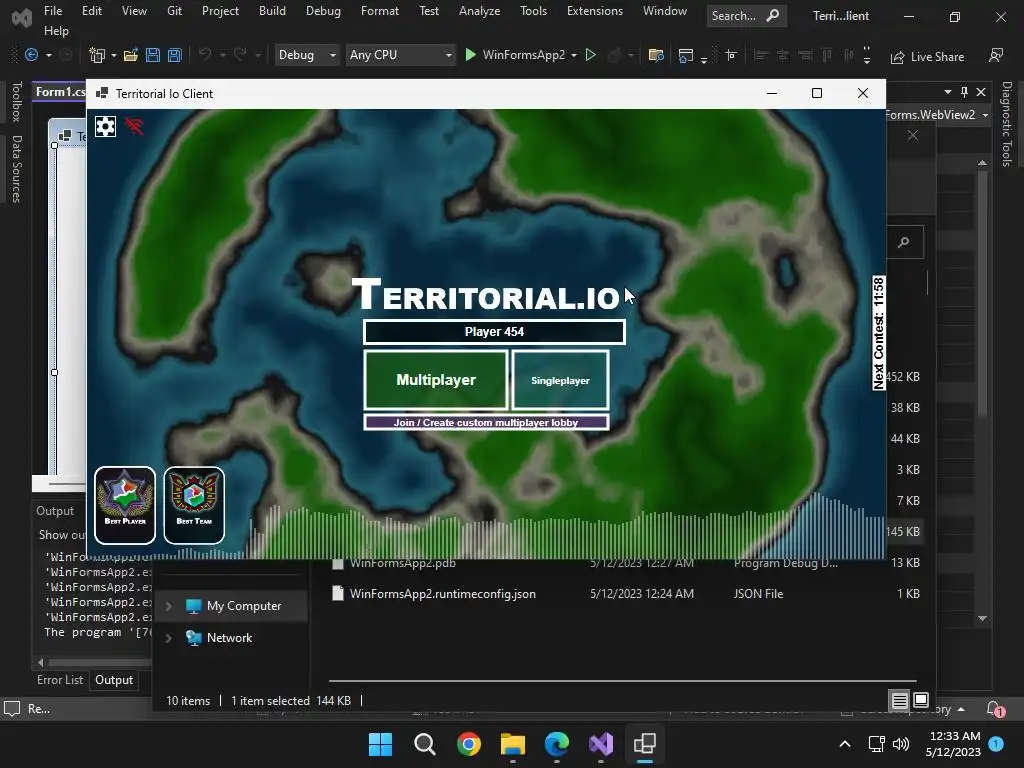Switch to the Output tab

click(x=114, y=680)
